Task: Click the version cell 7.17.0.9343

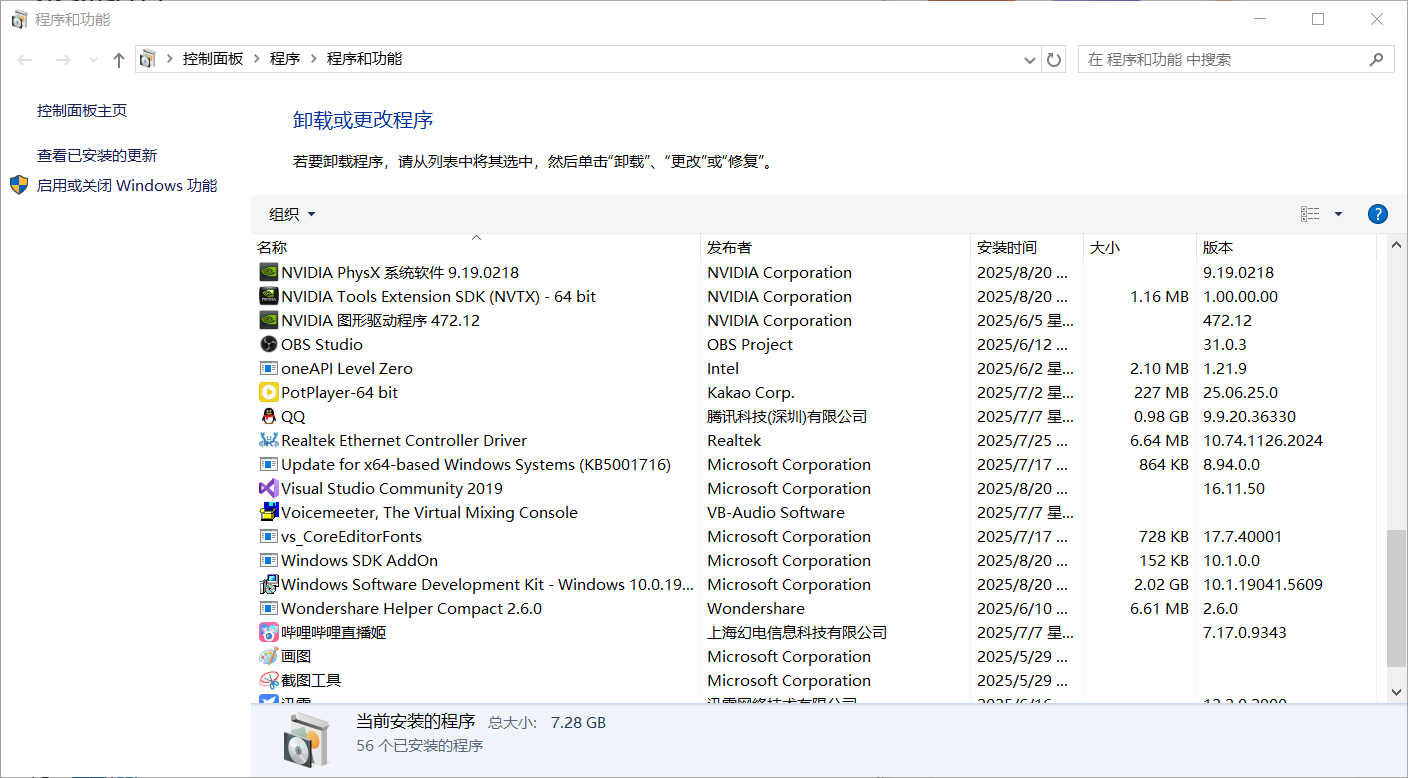Action: 1245,632
